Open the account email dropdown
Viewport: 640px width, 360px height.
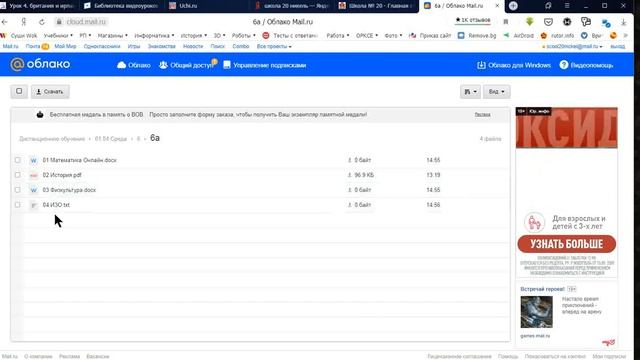coord(572,47)
